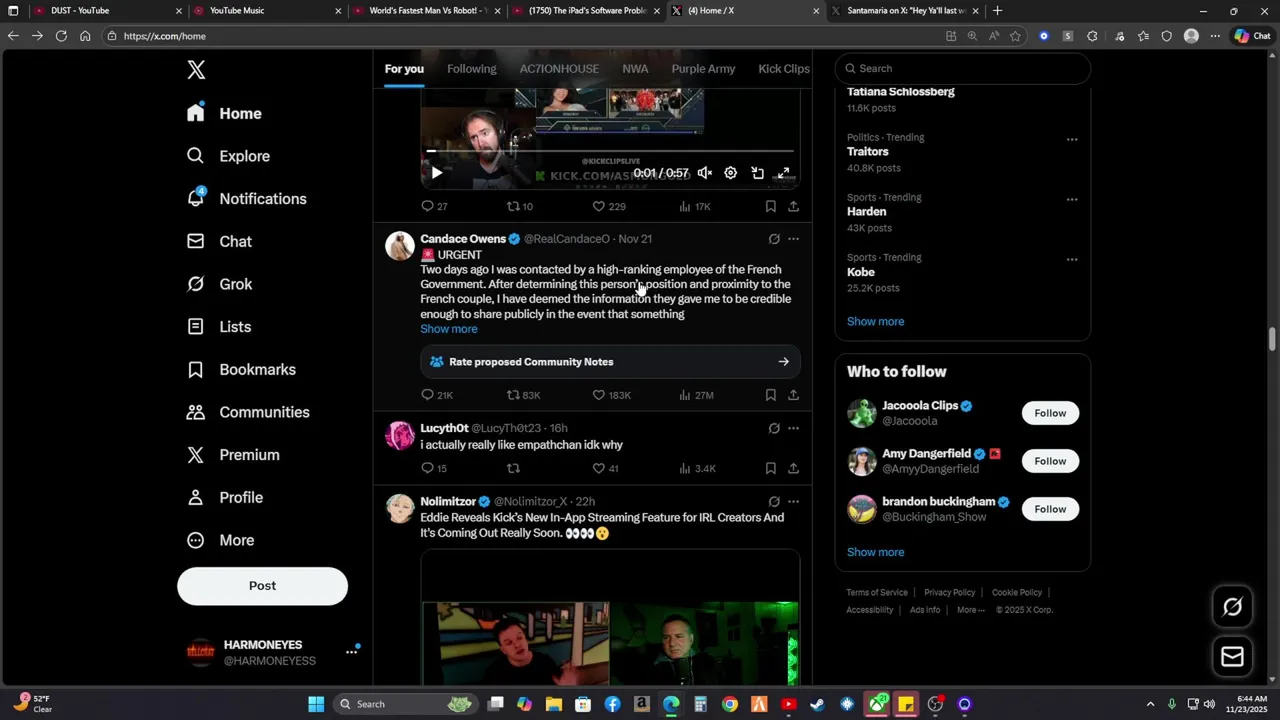Viewport: 1280px width, 720px height.
Task: Reply to LucythOt post with 15 replies
Action: point(434,468)
